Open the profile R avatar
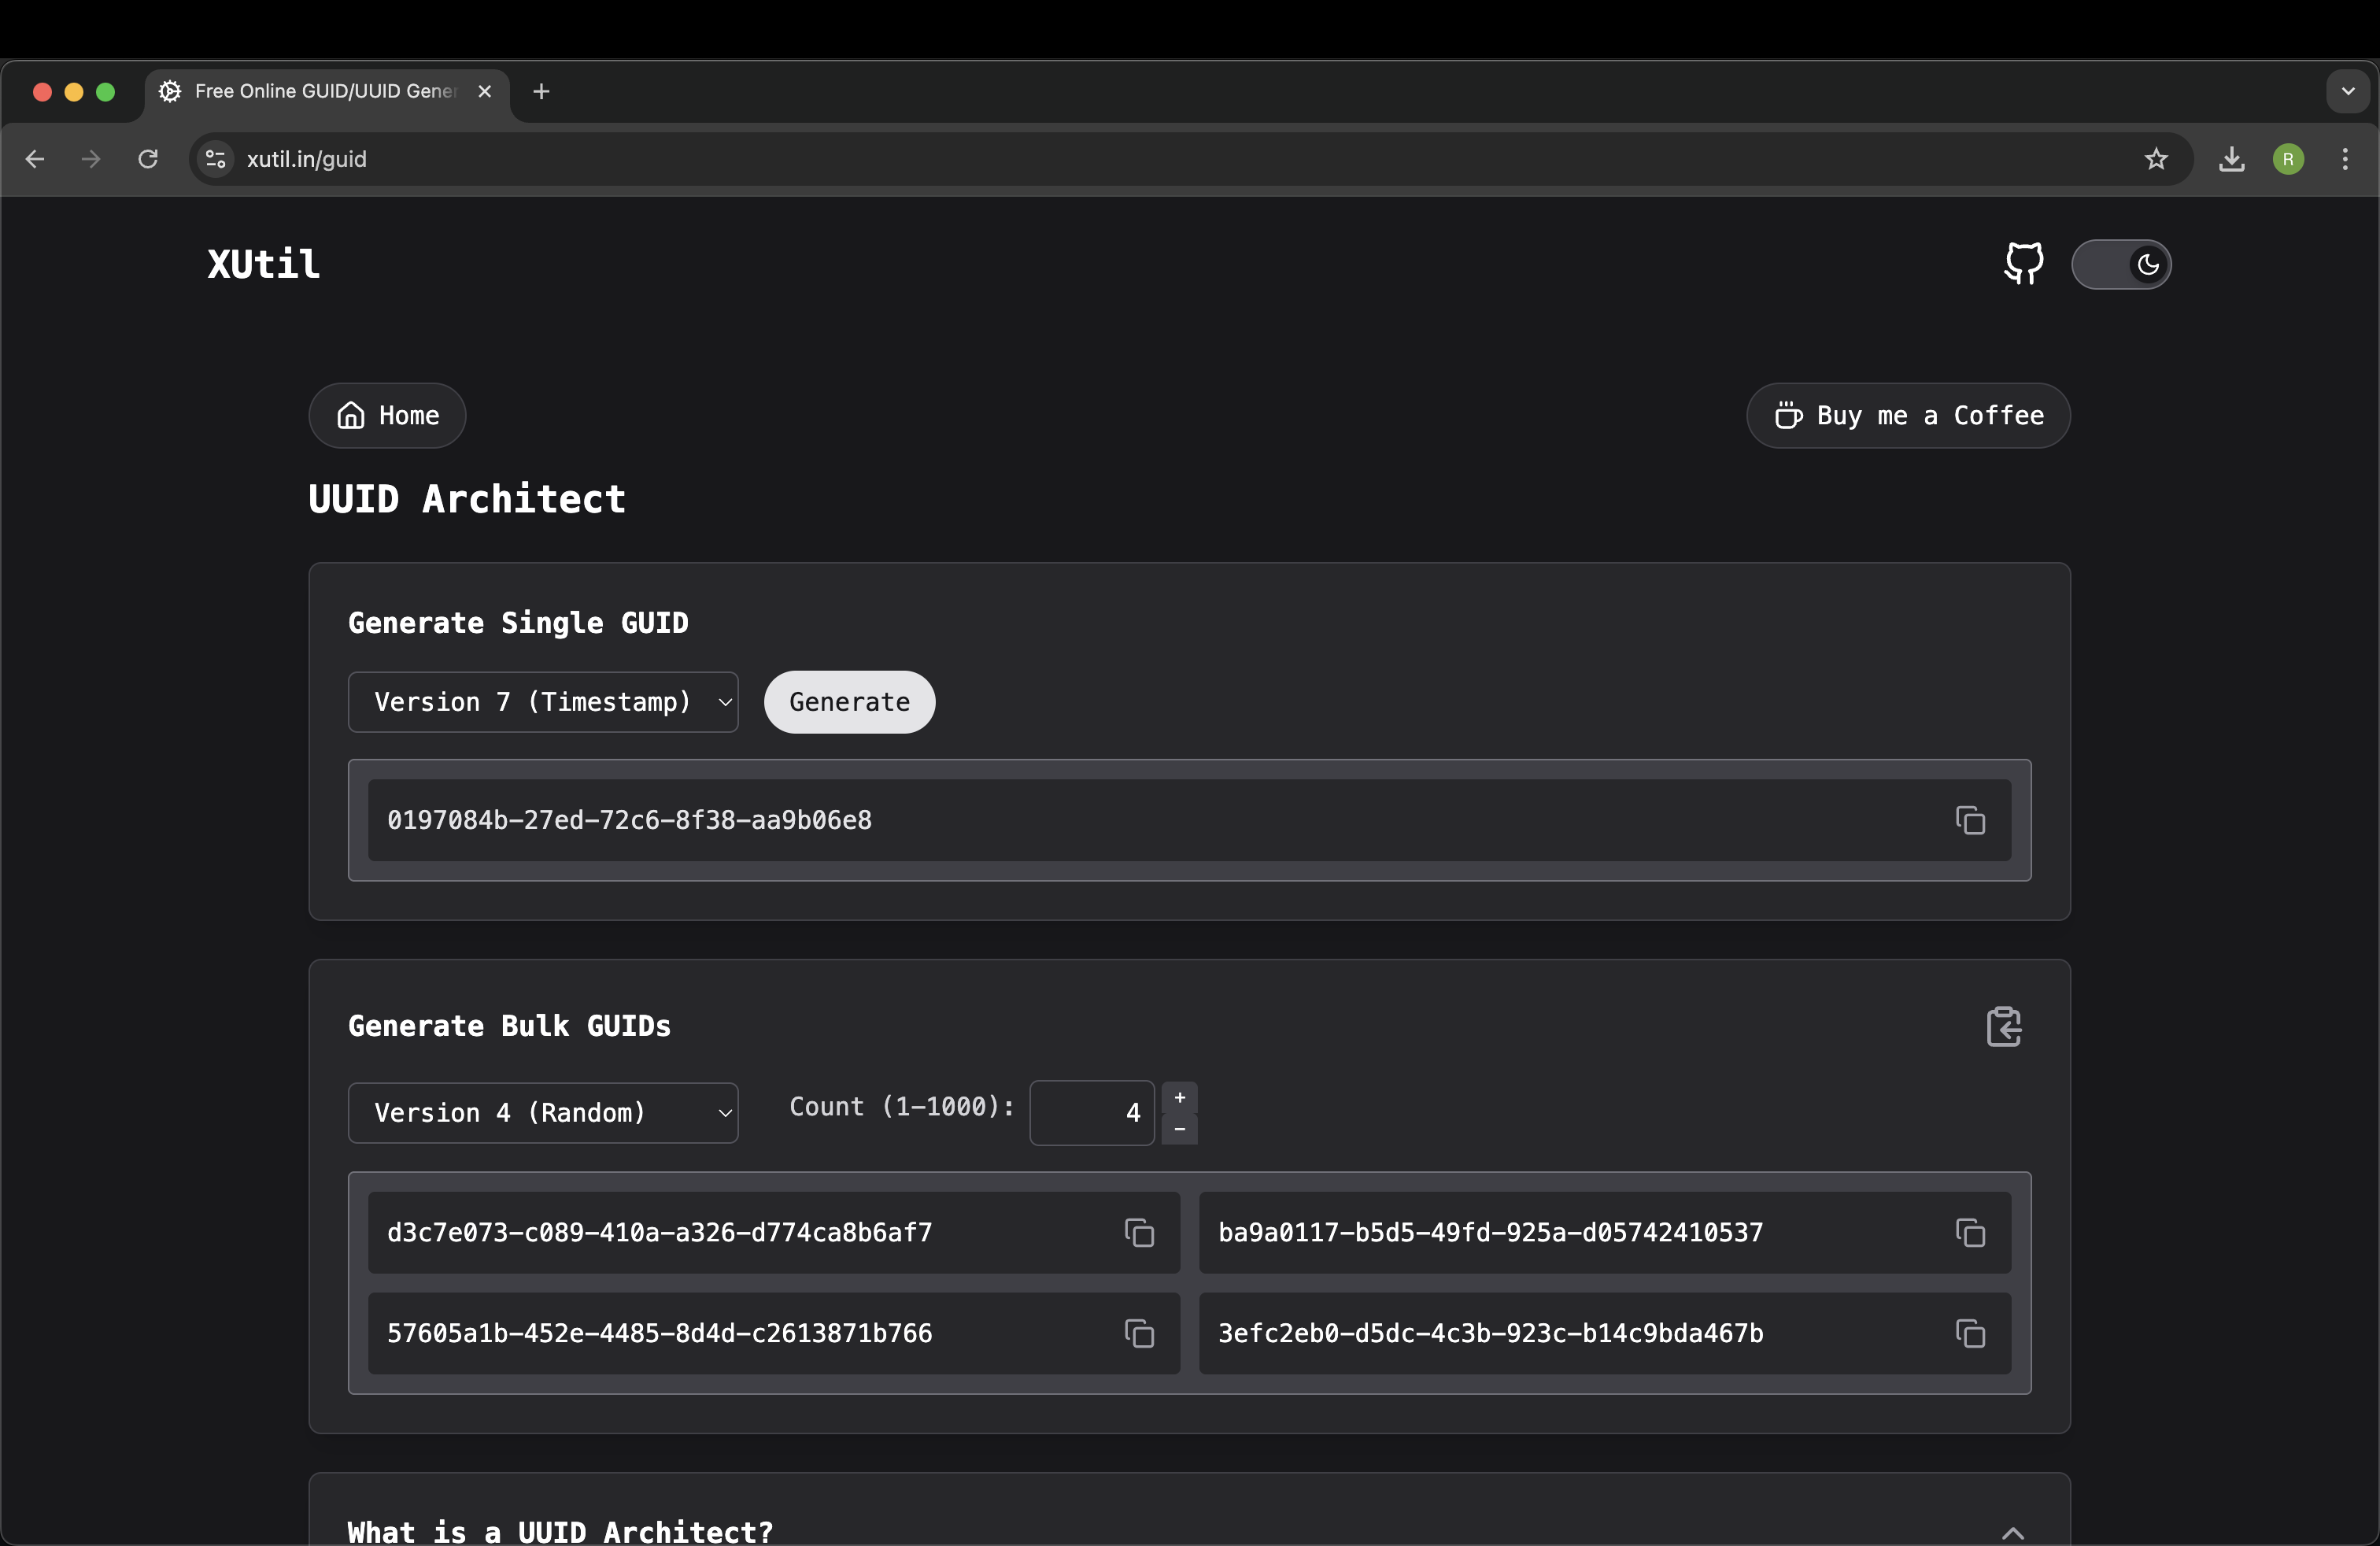The width and height of the screenshot is (2380, 1546). click(x=2288, y=159)
